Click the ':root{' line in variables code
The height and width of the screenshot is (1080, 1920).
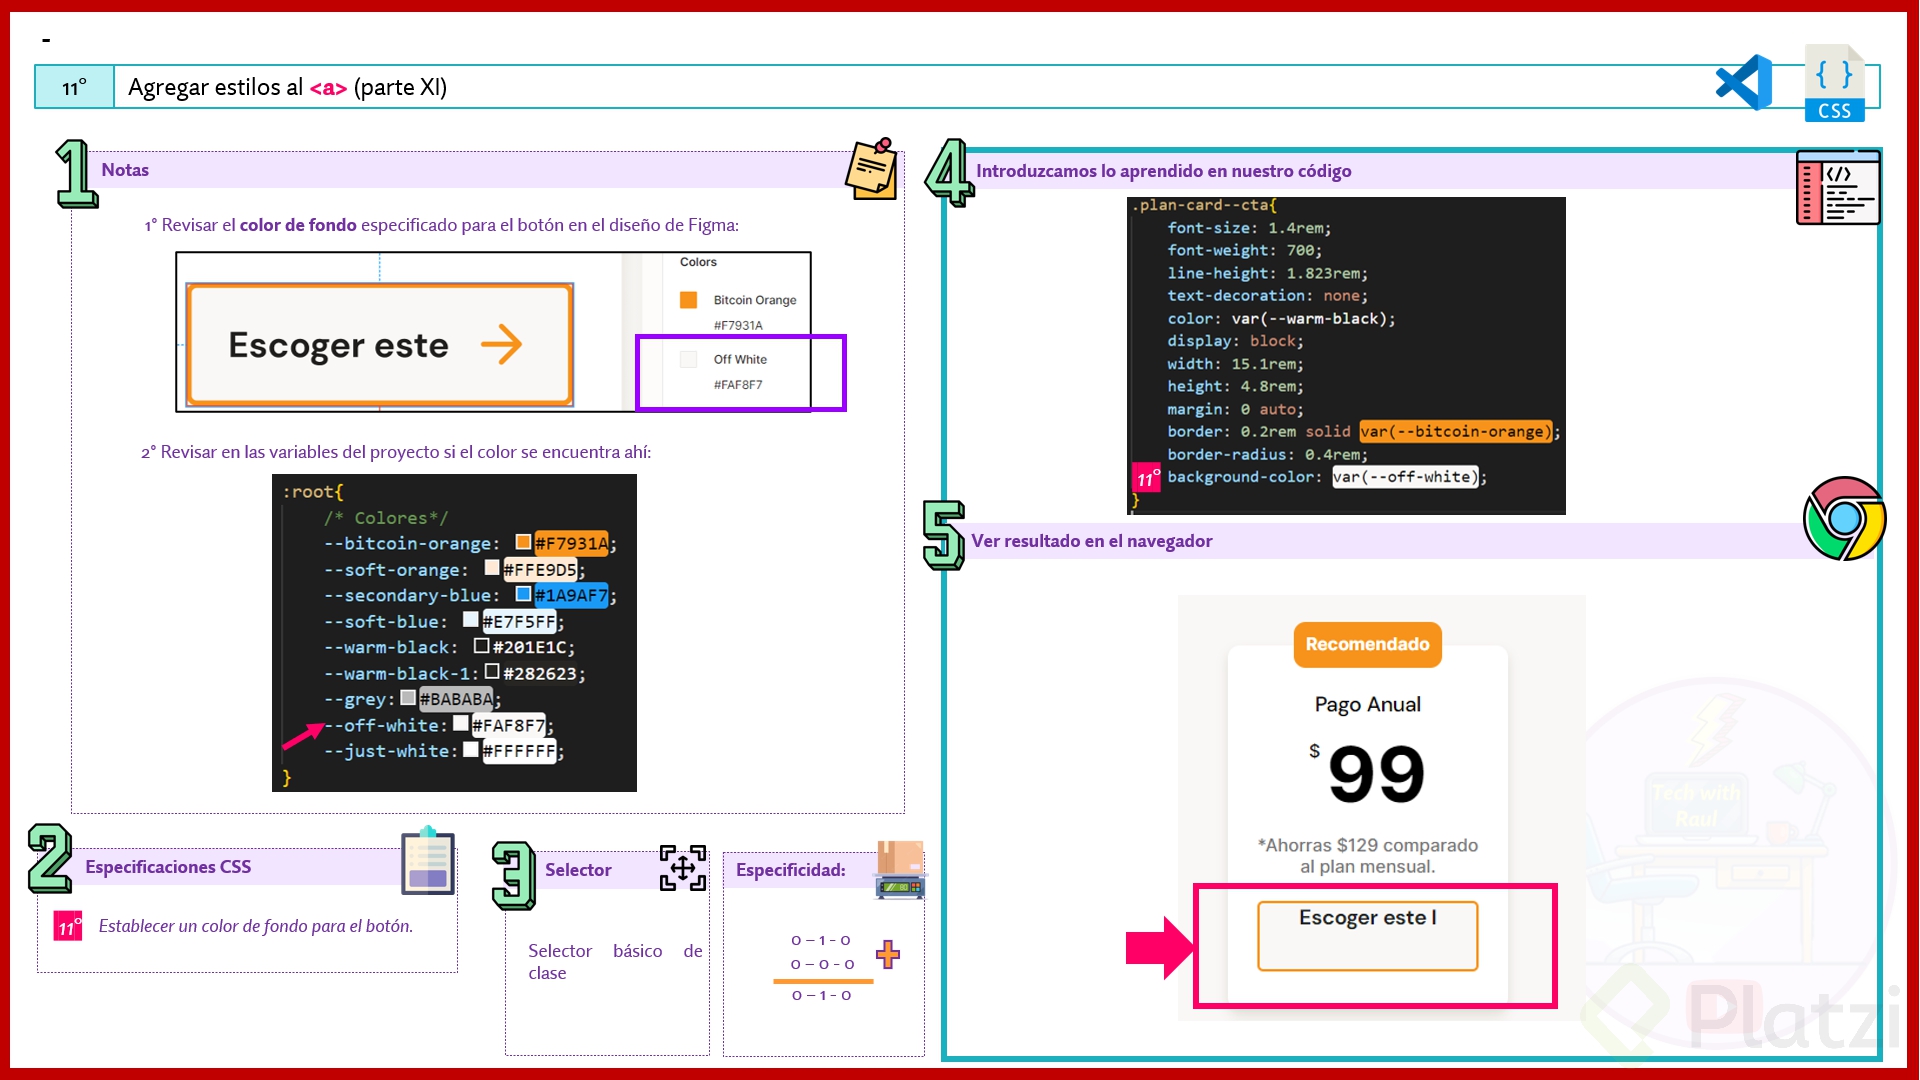[x=313, y=492]
